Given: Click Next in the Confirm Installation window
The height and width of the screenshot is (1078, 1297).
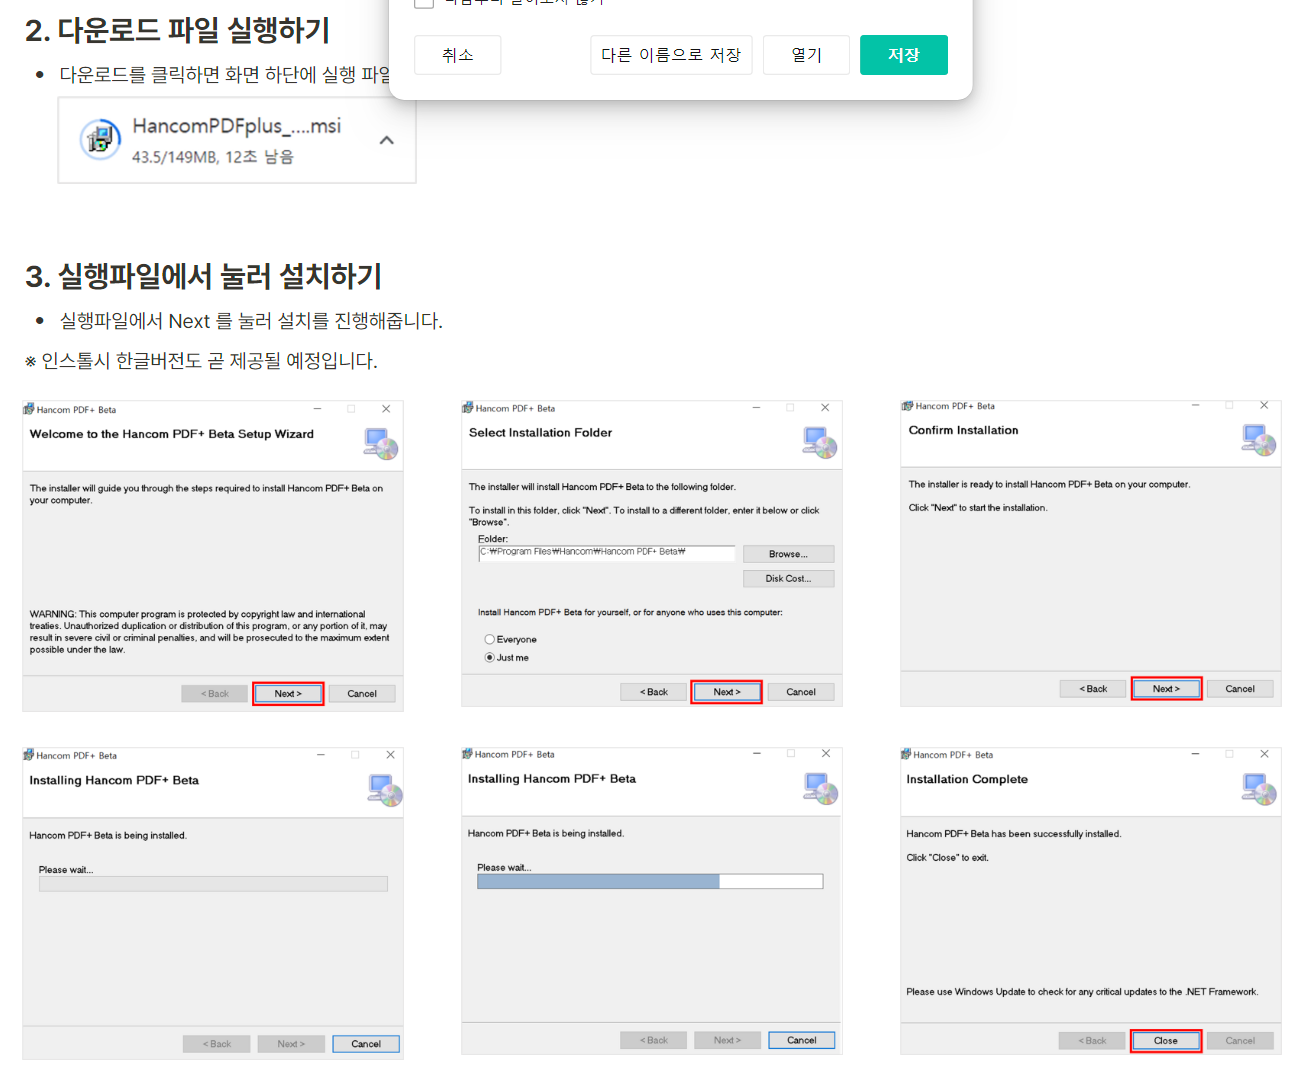Looking at the screenshot, I should 1166,689.
